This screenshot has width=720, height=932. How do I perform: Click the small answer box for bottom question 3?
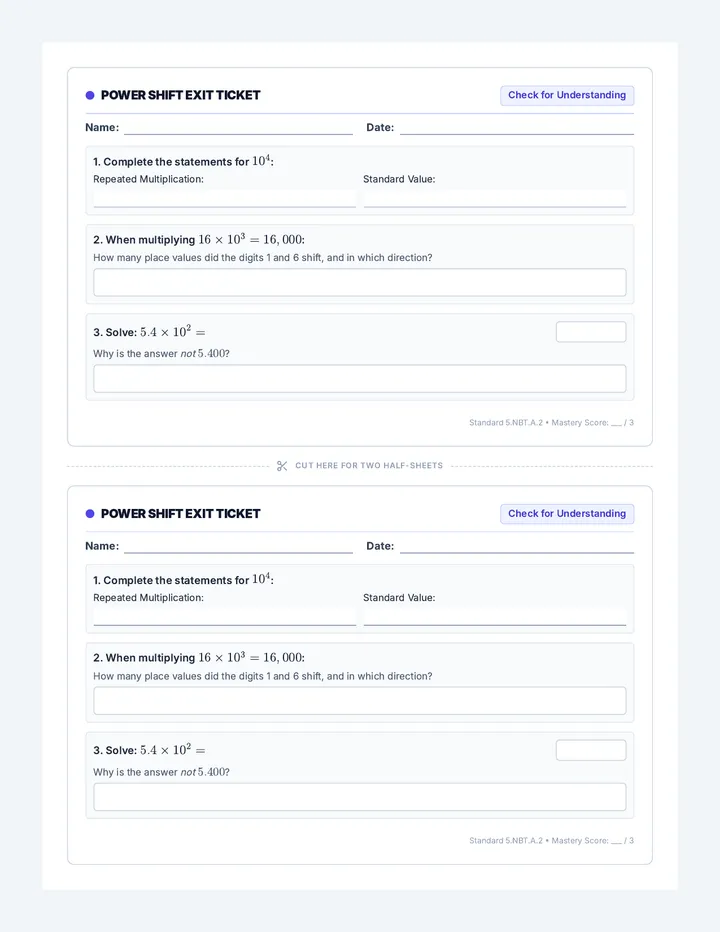tap(591, 750)
